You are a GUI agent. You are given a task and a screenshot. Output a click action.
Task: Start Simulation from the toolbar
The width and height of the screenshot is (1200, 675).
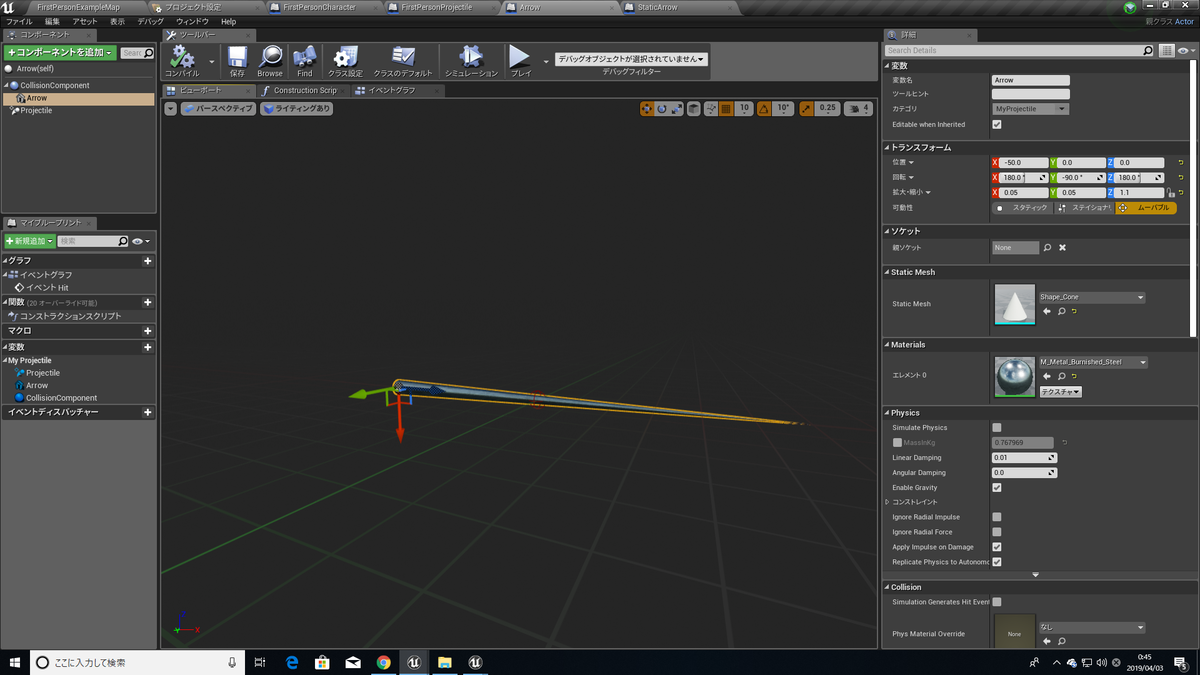pos(471,57)
